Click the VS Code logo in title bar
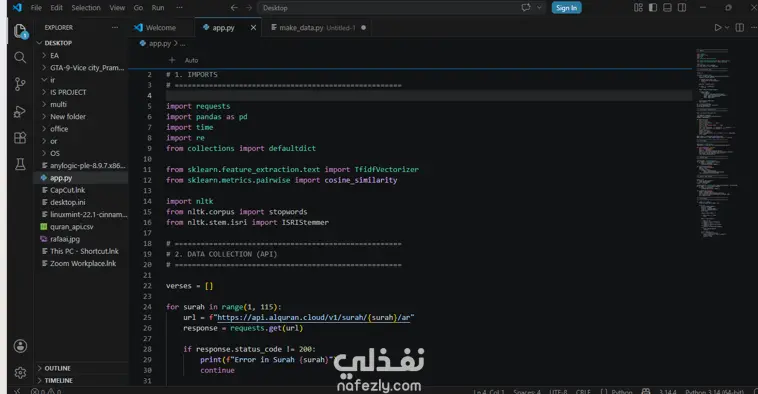The width and height of the screenshot is (758, 394). [x=17, y=7]
